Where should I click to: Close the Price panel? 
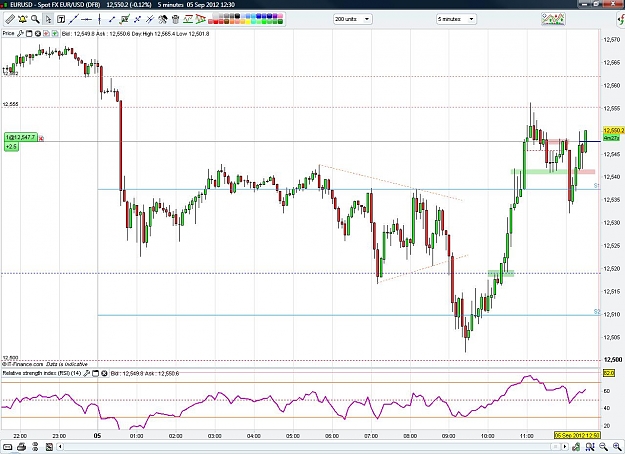(x=37, y=33)
